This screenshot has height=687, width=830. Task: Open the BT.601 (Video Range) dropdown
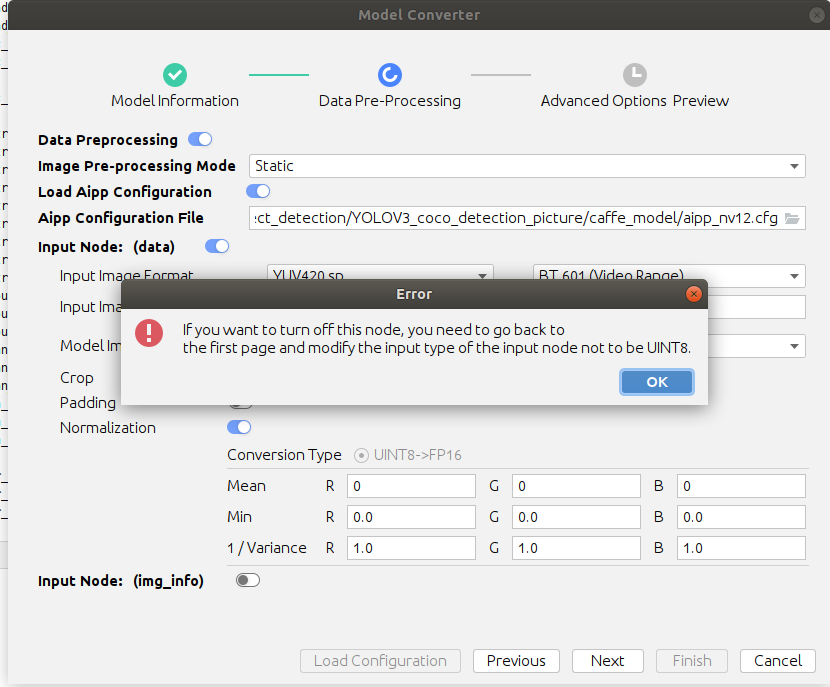tap(669, 275)
